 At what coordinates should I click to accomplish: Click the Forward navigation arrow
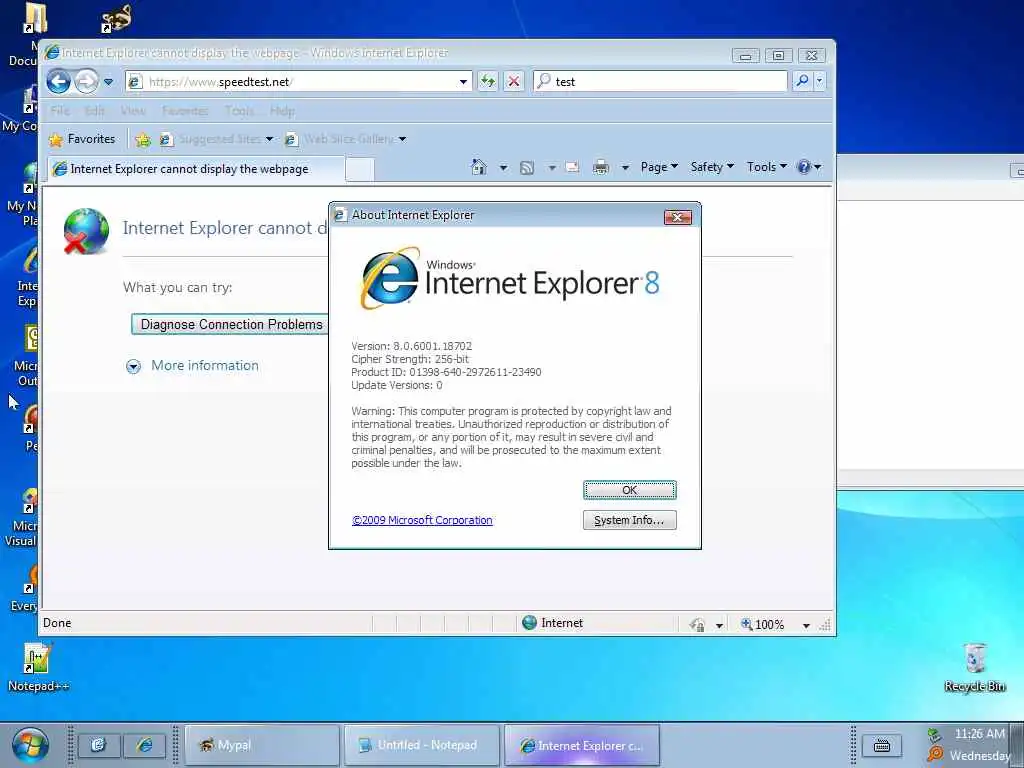pyautogui.click(x=86, y=82)
